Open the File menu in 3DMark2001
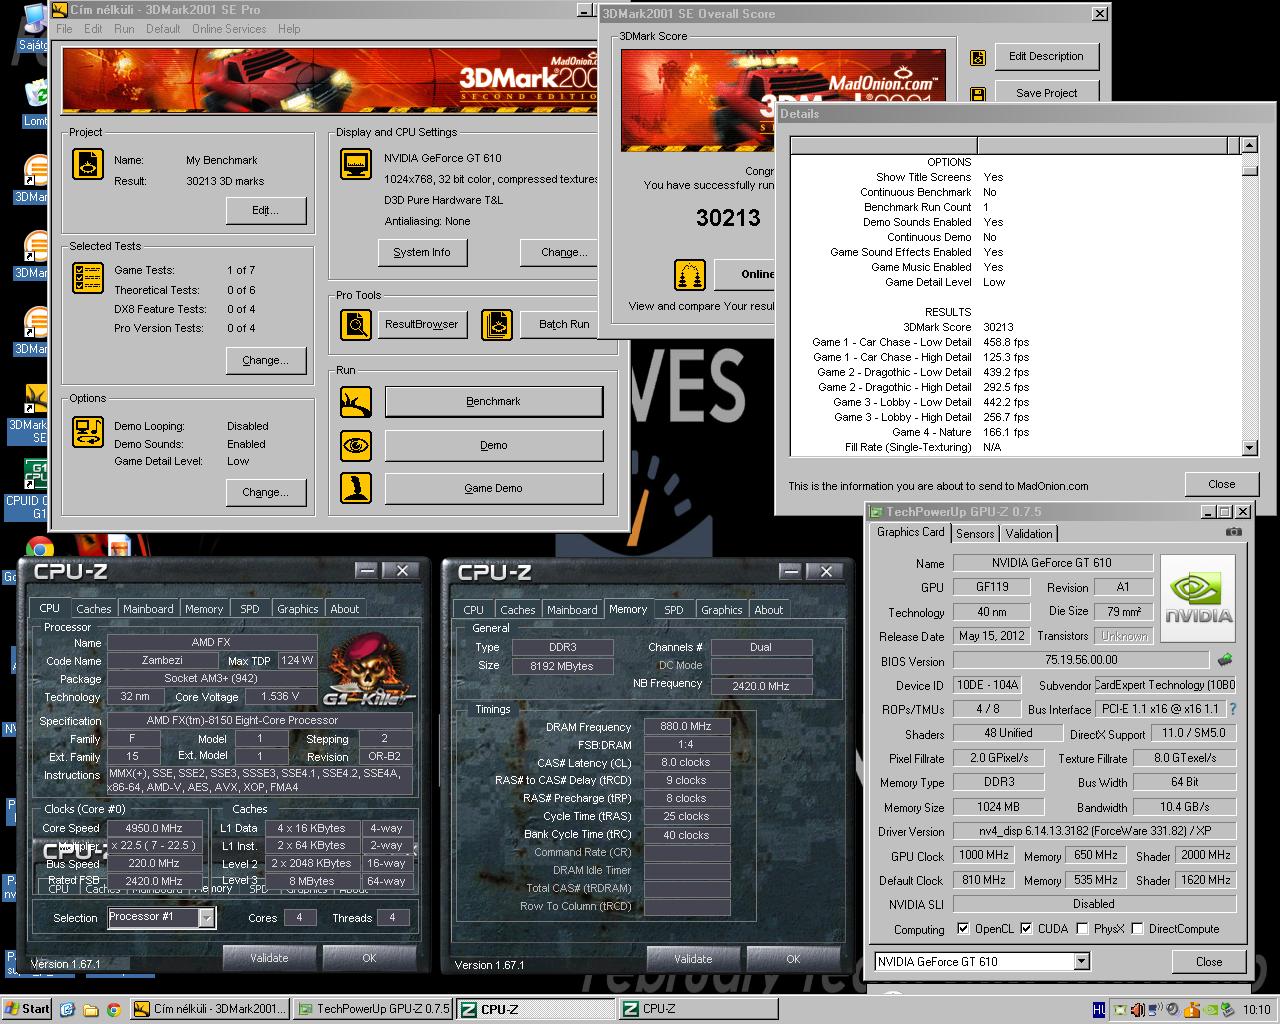The height and width of the screenshot is (1024, 1280). click(x=65, y=29)
